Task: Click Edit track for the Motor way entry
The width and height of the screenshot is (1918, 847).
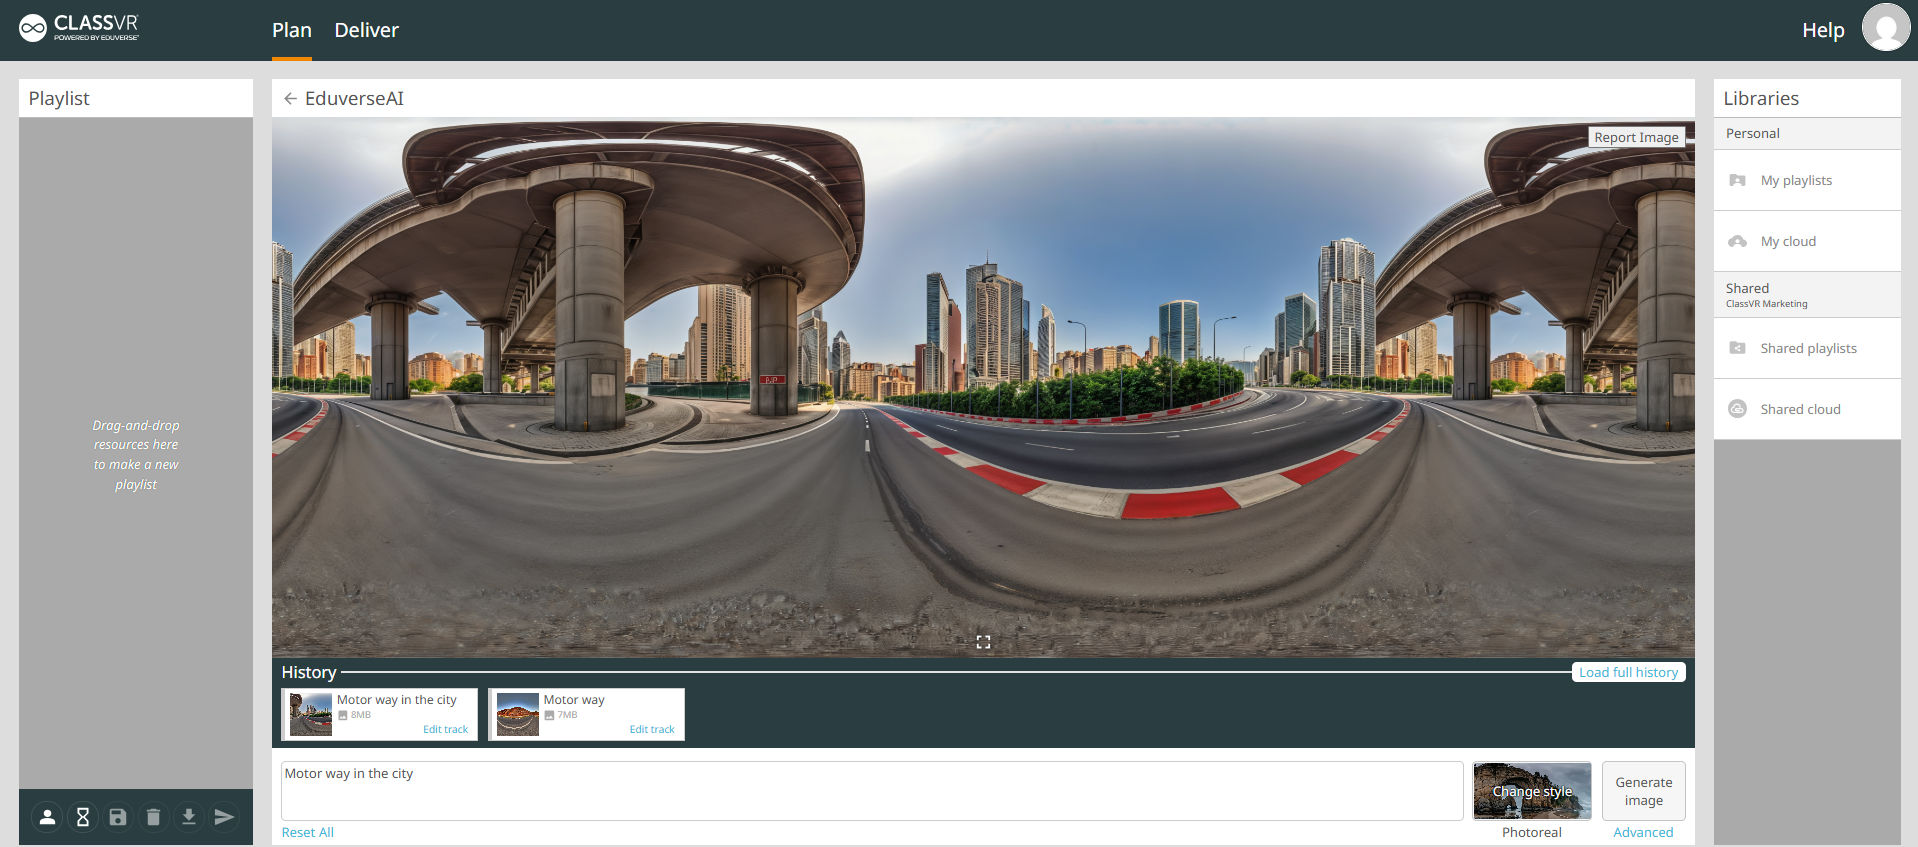Action: 652,729
